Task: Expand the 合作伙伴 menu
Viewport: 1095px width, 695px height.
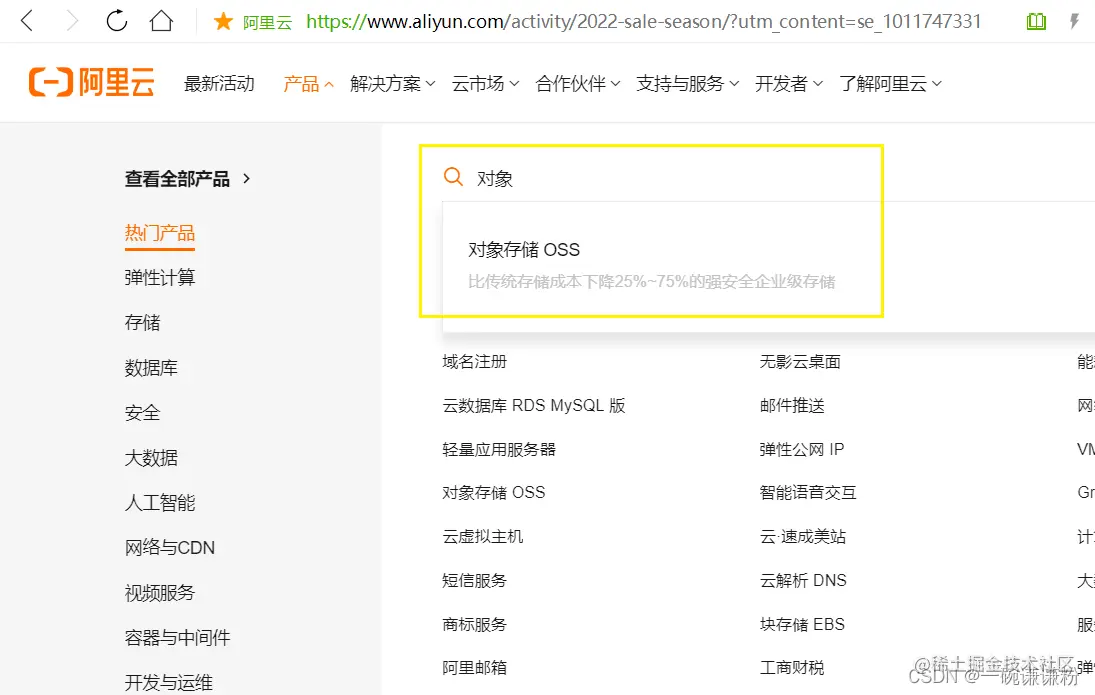Action: 578,84
